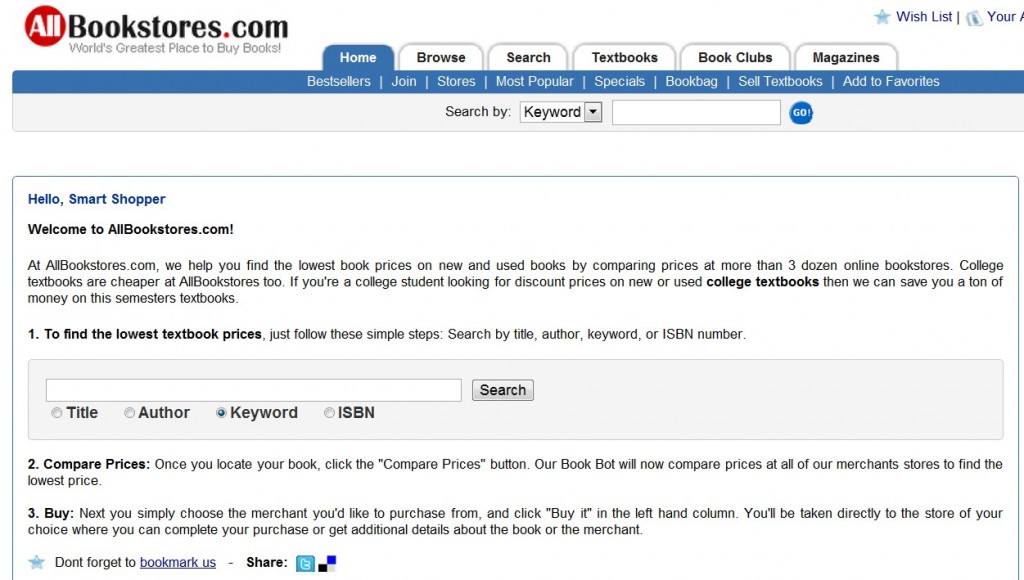The image size is (1024, 580).
Task: Open the Home tab
Action: (x=358, y=57)
